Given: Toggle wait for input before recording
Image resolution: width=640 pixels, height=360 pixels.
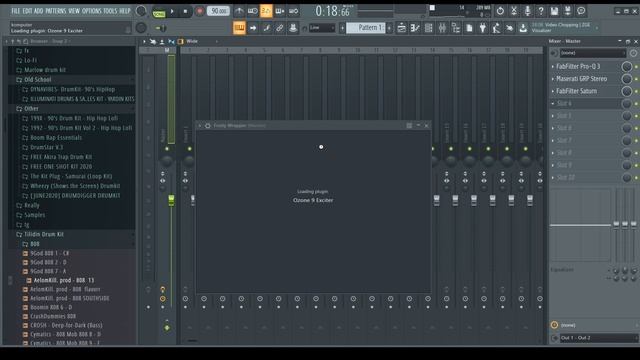Looking at the screenshot, I should tap(253, 11).
